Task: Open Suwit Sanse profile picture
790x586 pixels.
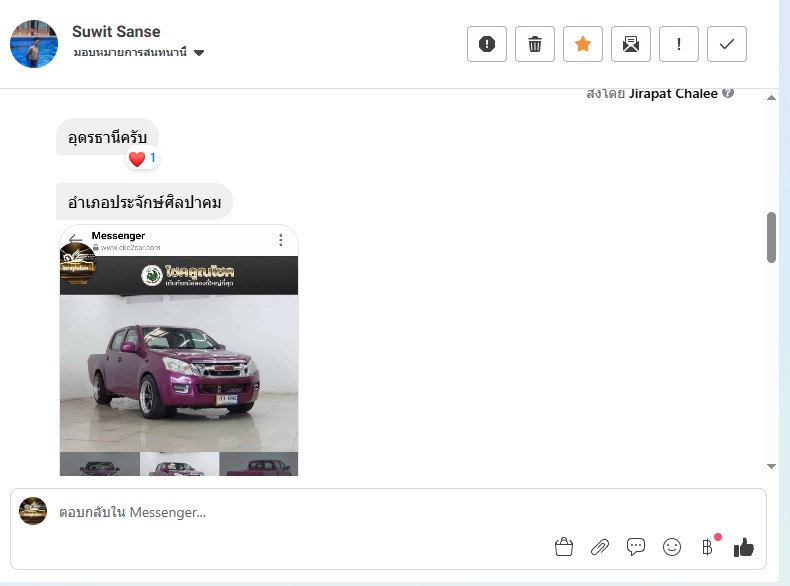Action: 34,43
